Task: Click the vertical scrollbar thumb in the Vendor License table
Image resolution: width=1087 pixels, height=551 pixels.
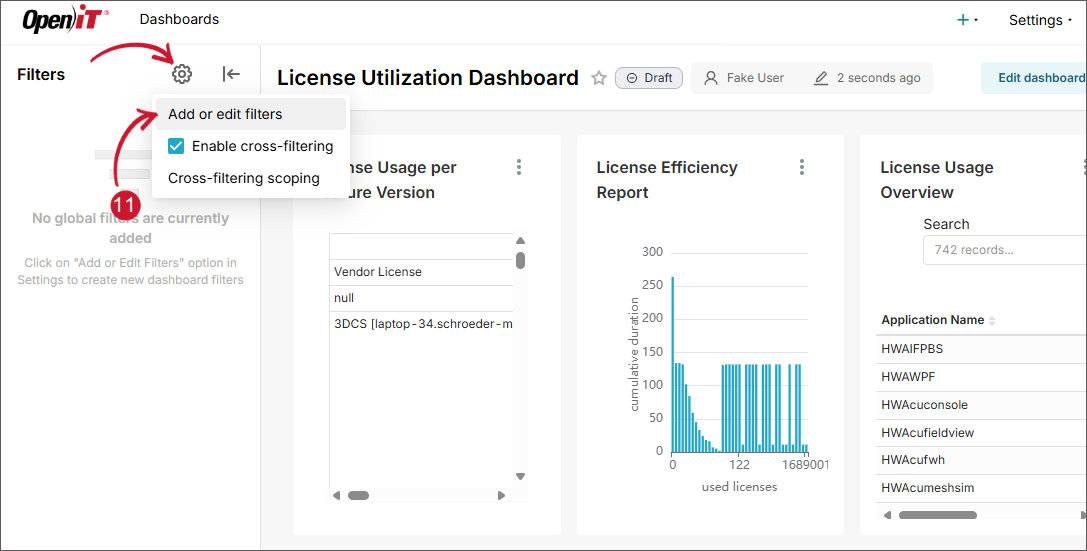Action: coord(521,261)
